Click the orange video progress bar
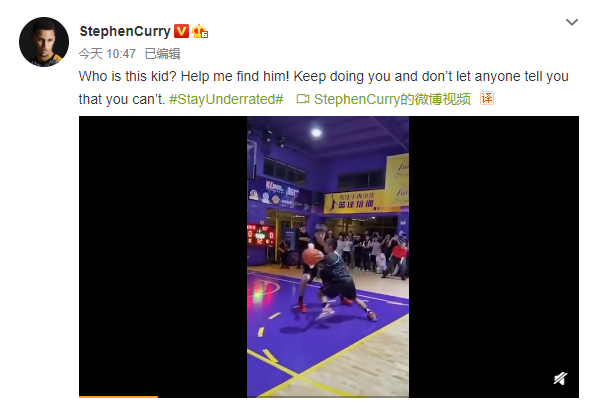589x404 pixels. click(x=118, y=396)
